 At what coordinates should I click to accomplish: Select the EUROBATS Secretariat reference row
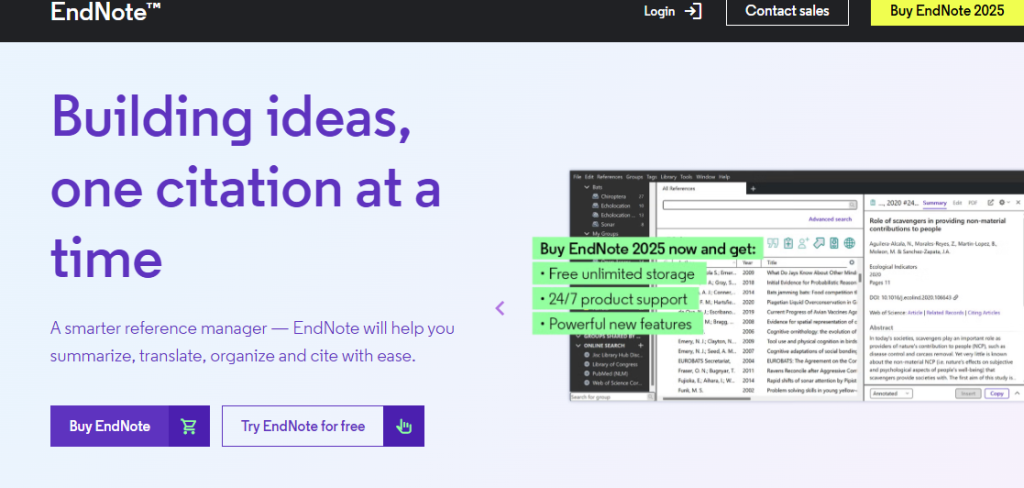pyautogui.click(x=758, y=361)
